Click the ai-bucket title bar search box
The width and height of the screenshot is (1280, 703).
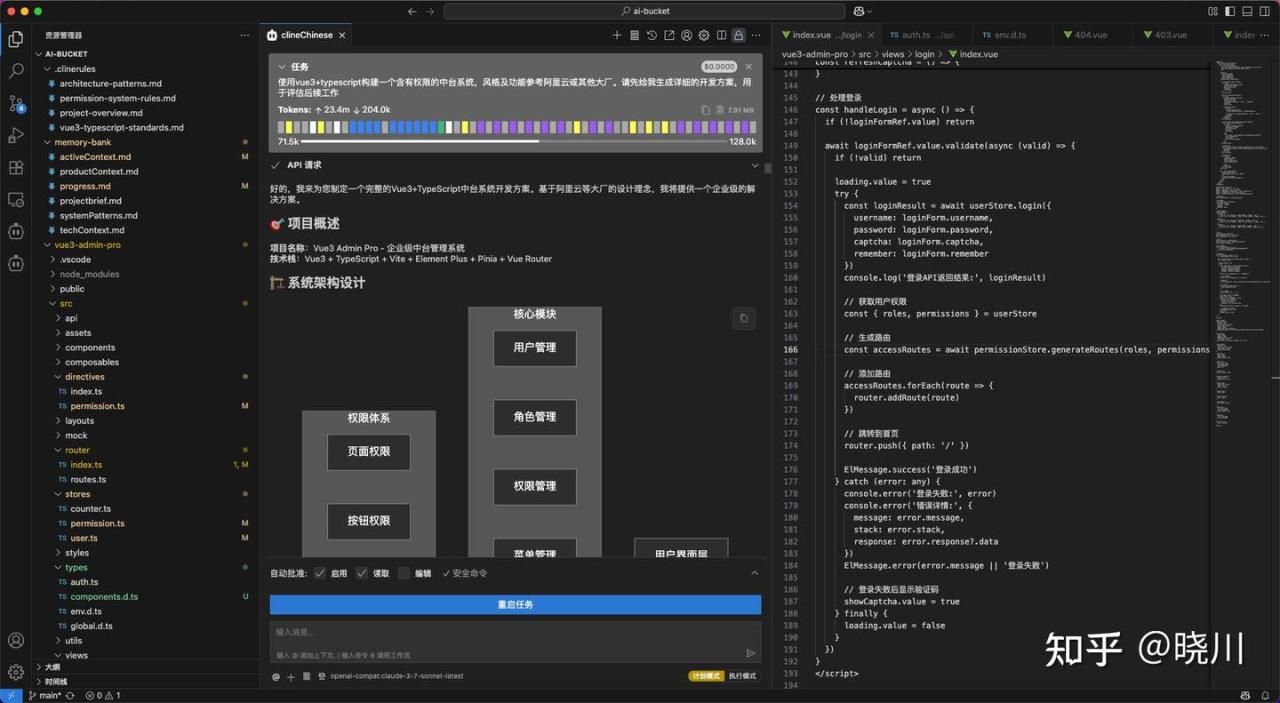[x=643, y=11]
